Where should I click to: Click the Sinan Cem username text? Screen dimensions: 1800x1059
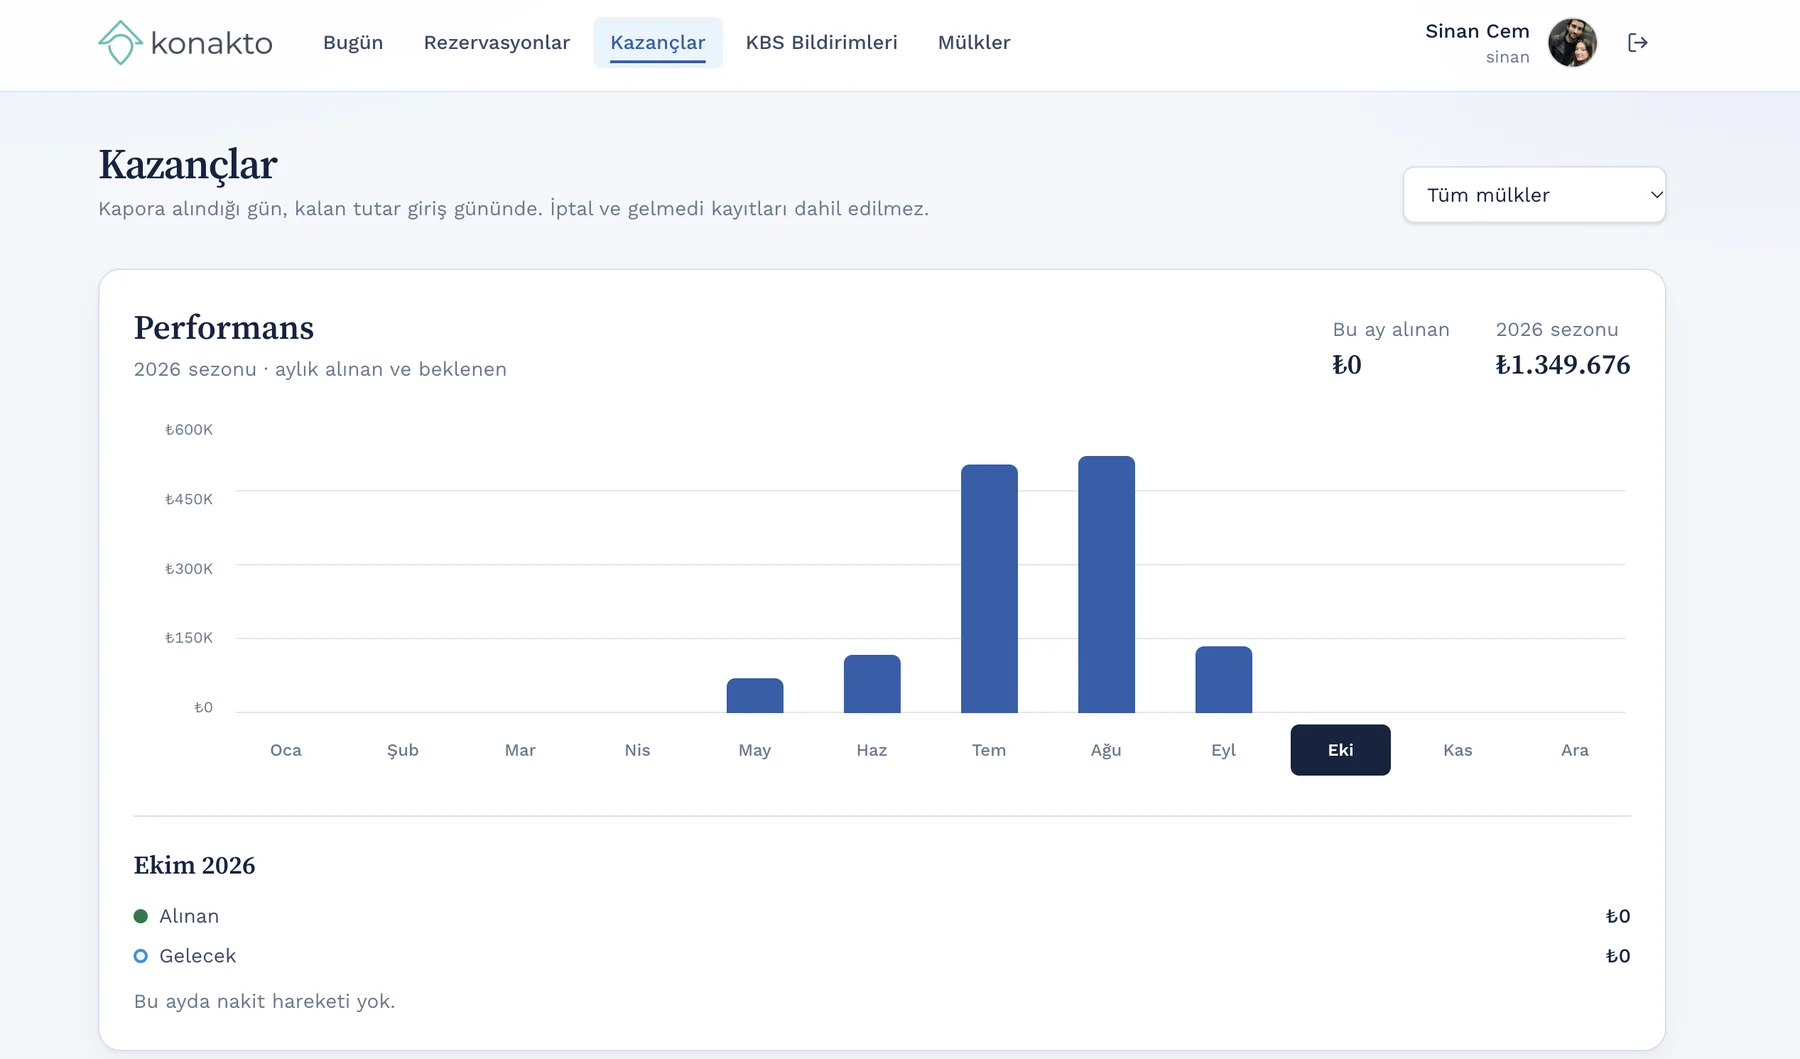(x=1477, y=31)
